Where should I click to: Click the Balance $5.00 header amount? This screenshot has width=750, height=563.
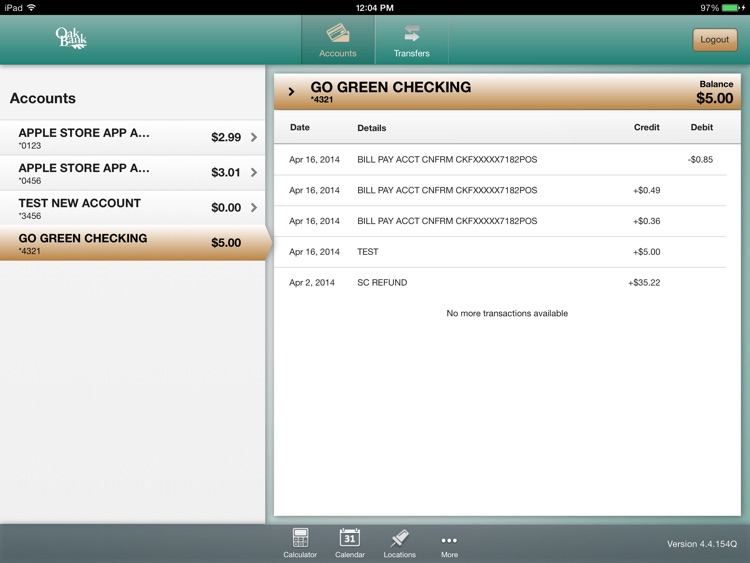click(715, 98)
